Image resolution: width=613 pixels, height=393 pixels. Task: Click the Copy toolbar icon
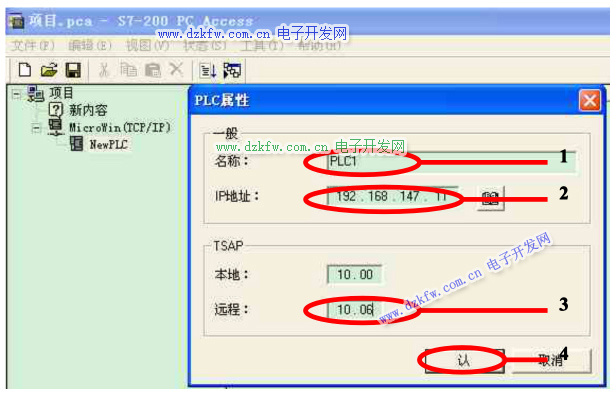pyautogui.click(x=128, y=70)
